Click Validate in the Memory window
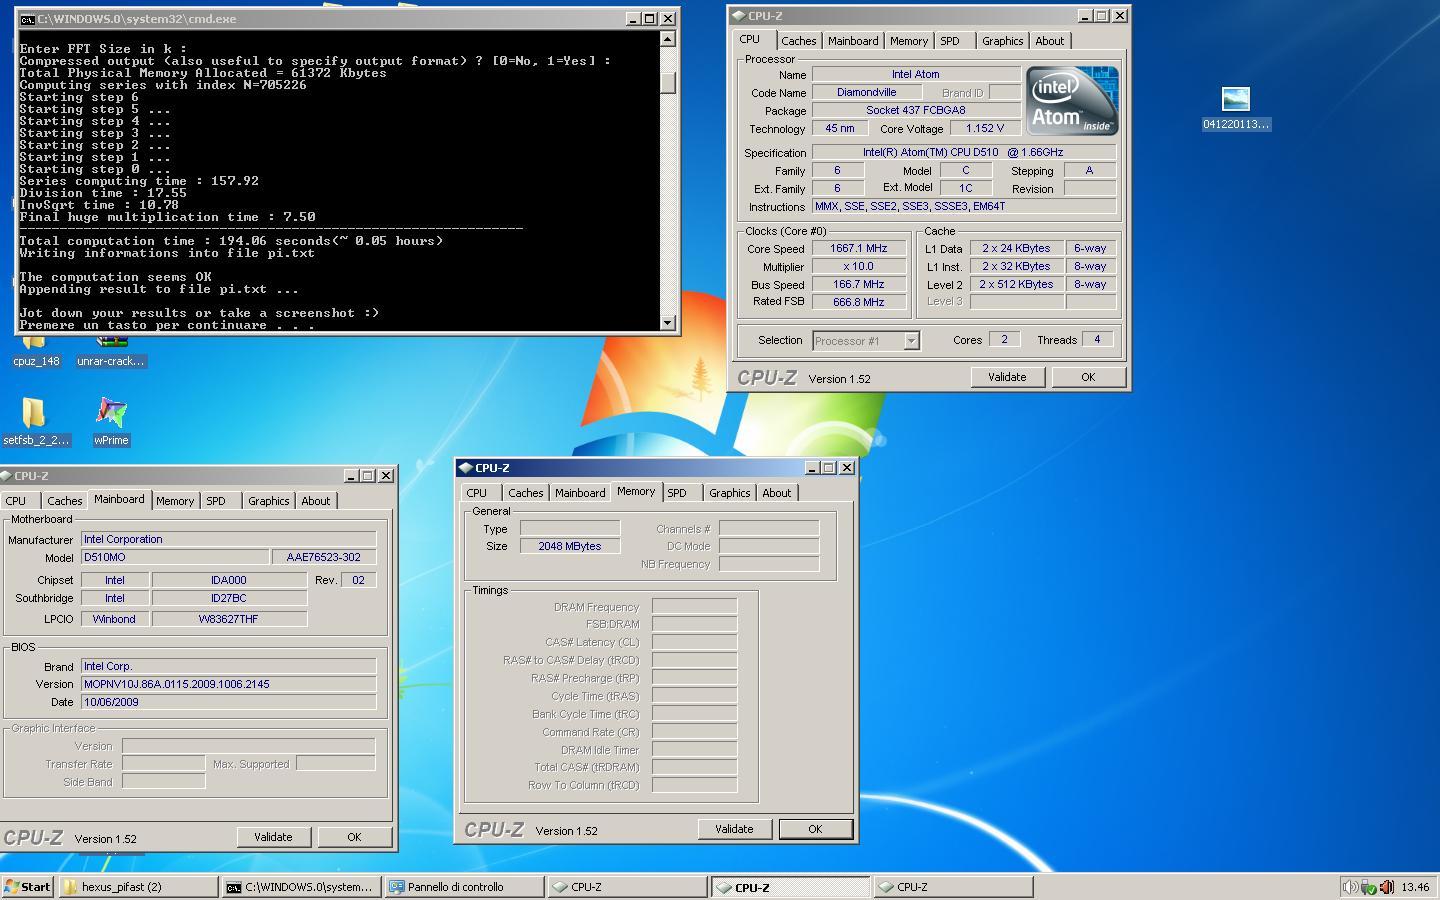Image resolution: width=1440 pixels, height=900 pixels. [x=734, y=829]
